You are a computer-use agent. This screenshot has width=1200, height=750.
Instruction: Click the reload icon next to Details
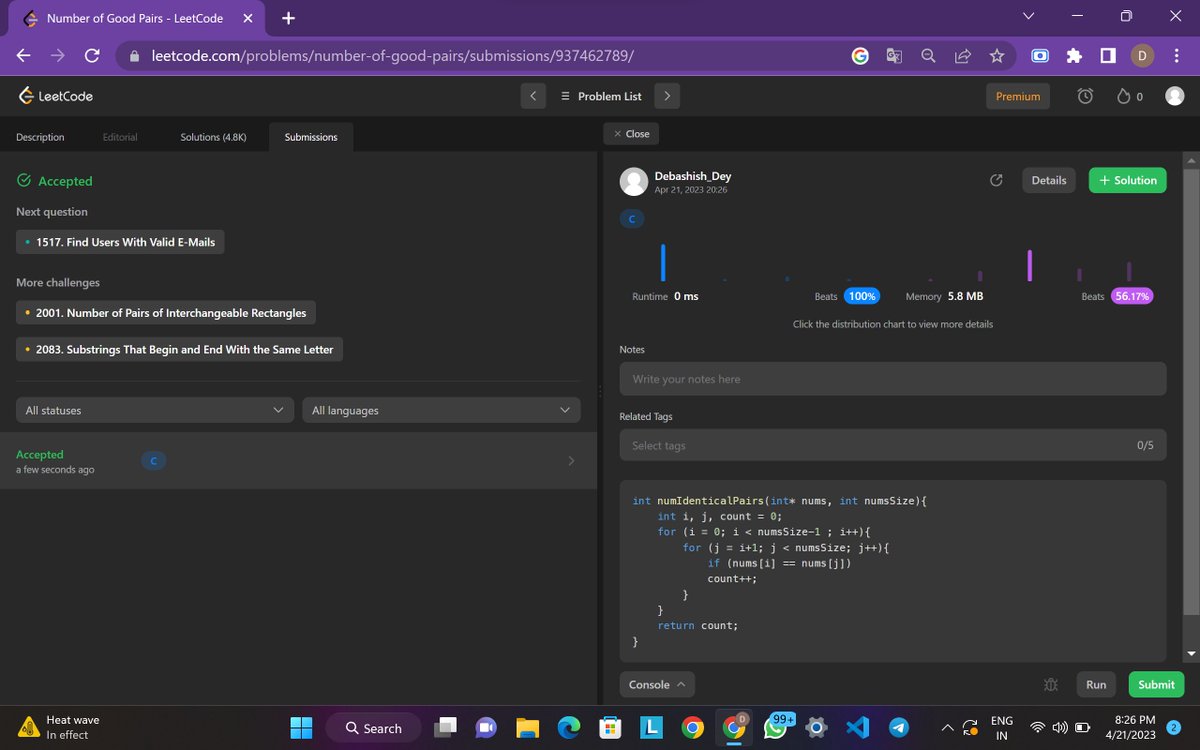996,180
